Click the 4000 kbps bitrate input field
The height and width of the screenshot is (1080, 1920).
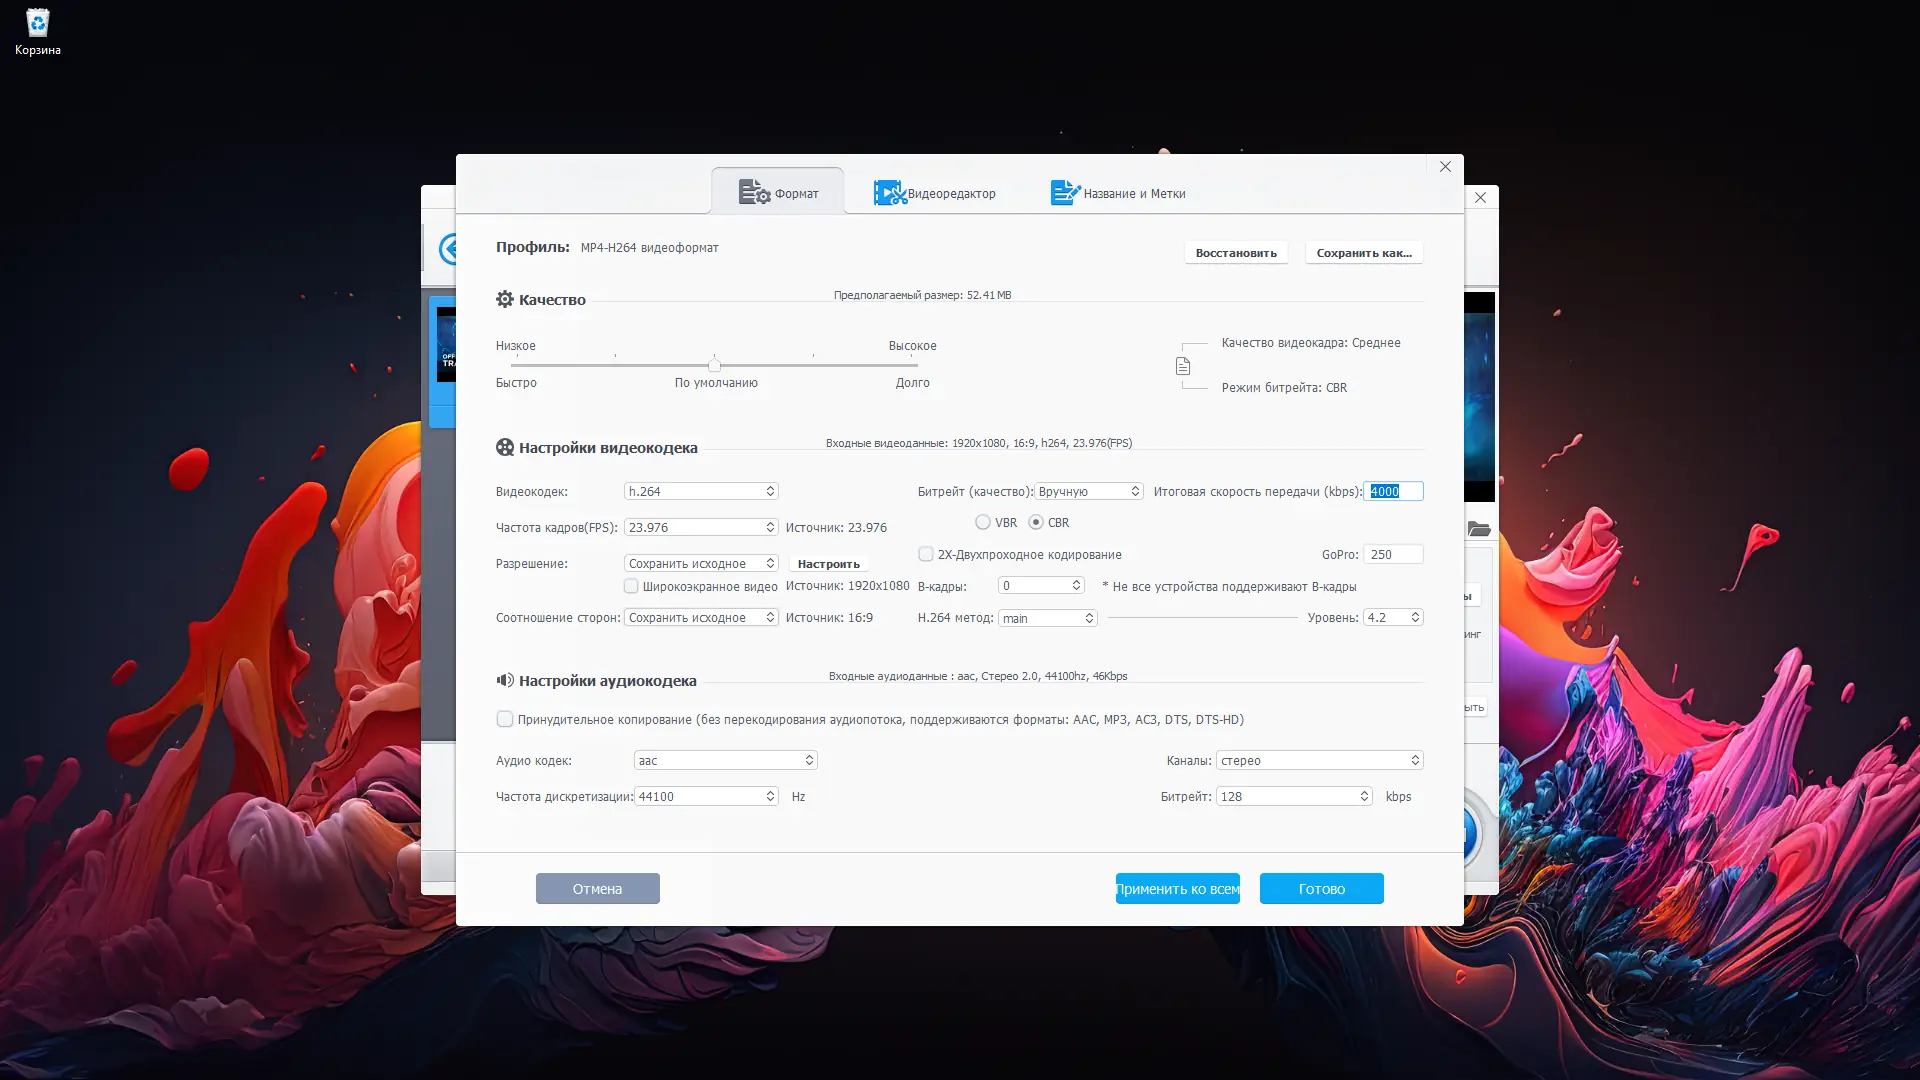click(1394, 491)
